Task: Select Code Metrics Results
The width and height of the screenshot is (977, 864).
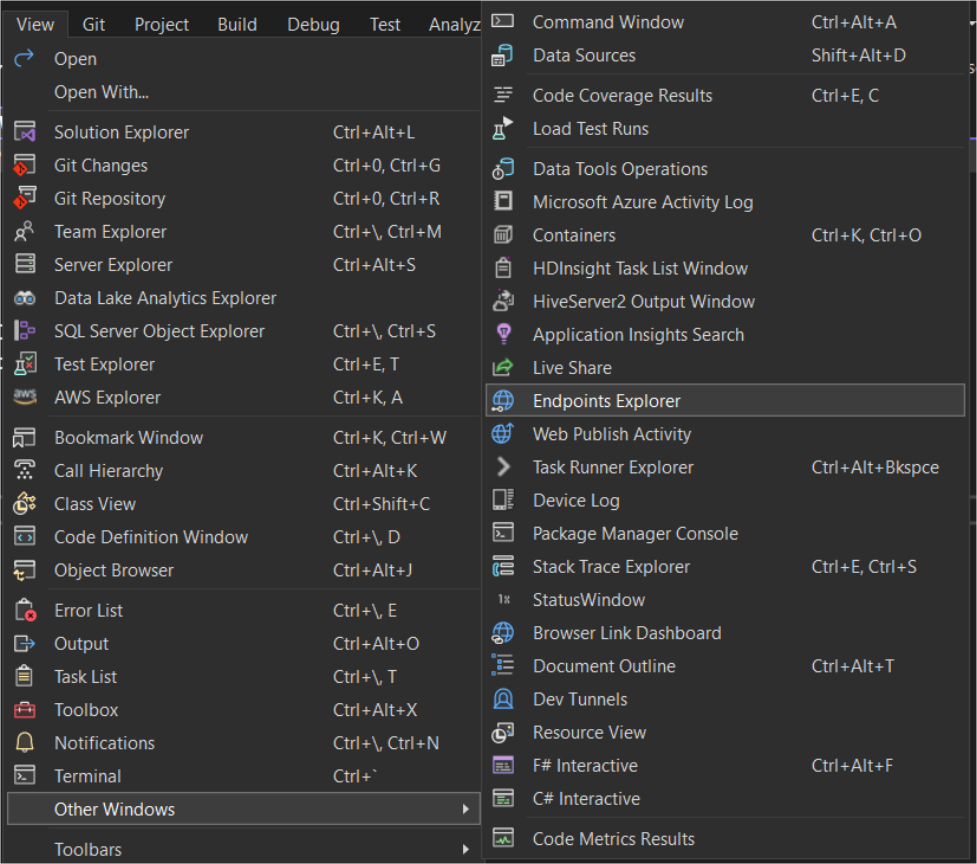Action: coord(613,839)
